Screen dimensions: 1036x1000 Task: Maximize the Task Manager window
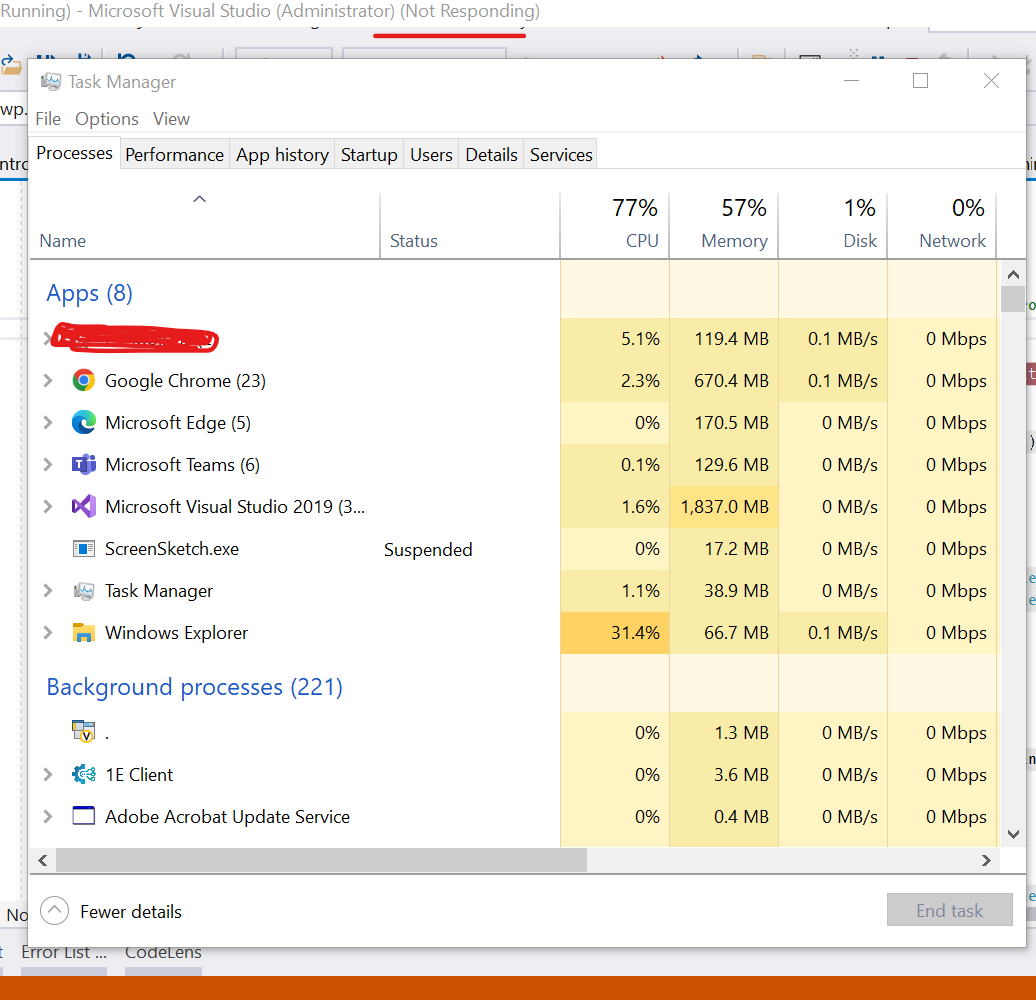point(920,81)
